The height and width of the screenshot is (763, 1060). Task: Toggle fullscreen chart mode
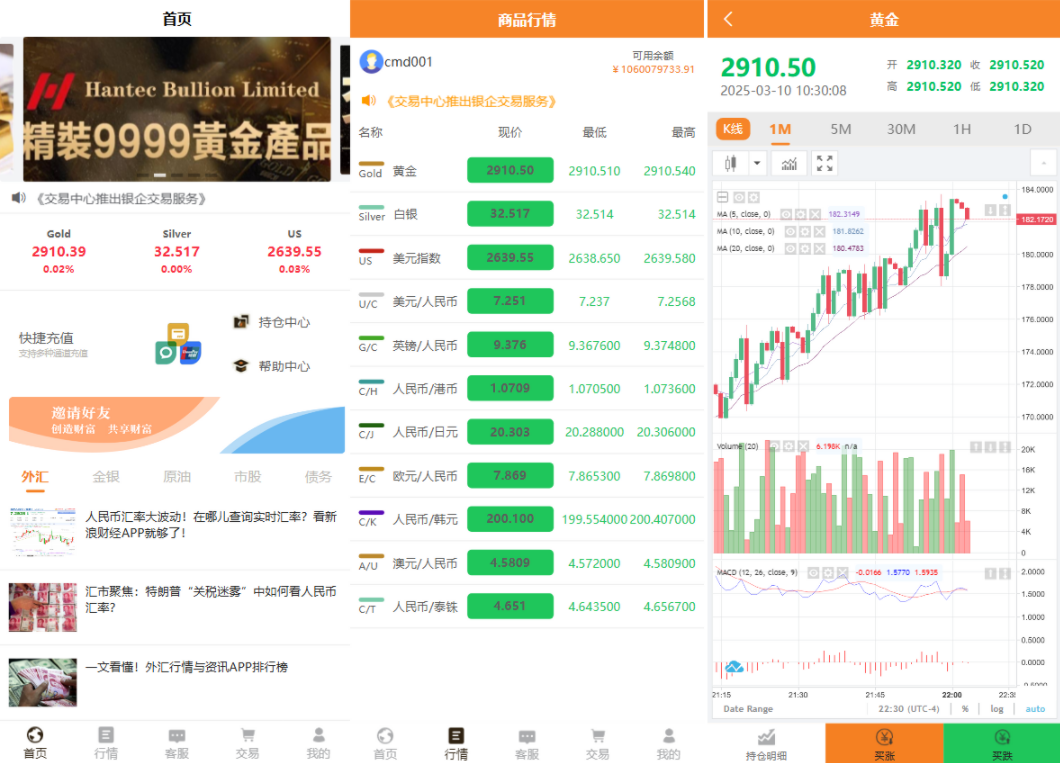[824, 163]
